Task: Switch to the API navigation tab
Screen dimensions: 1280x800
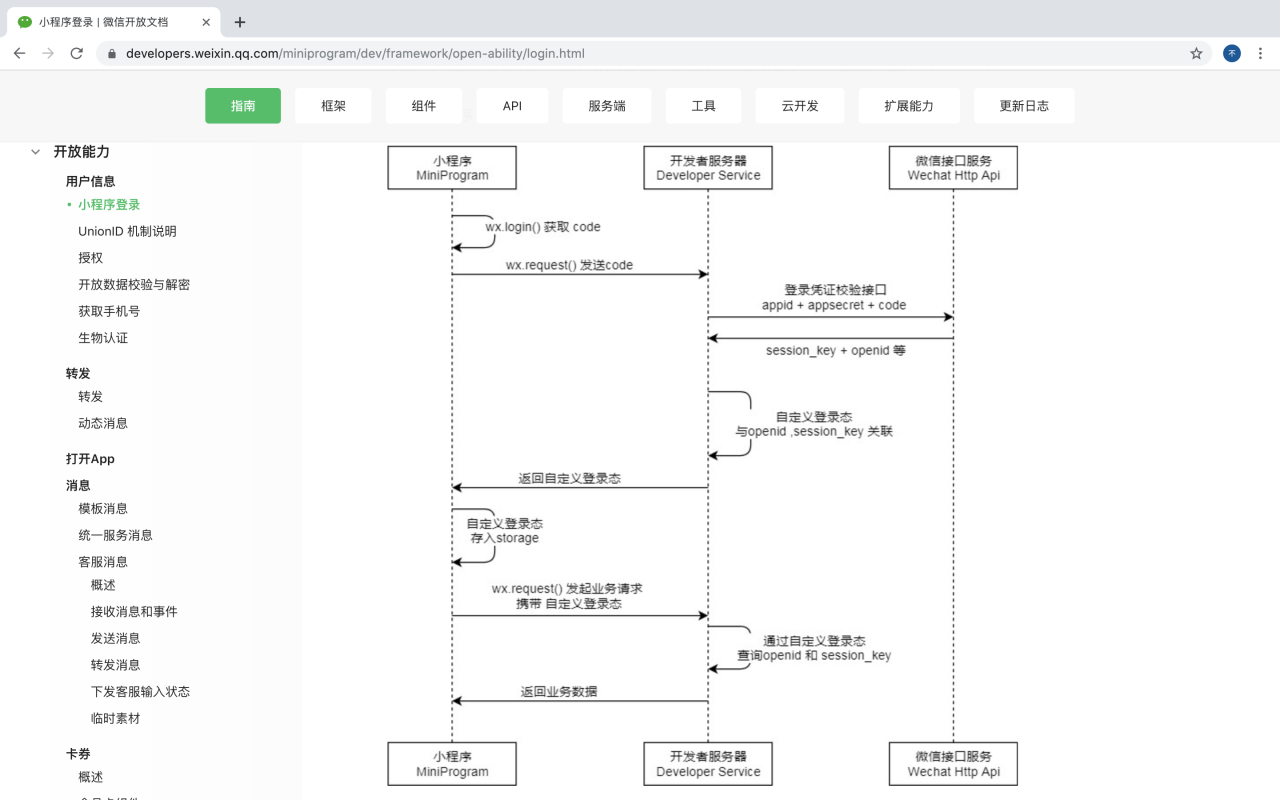Action: tap(511, 105)
